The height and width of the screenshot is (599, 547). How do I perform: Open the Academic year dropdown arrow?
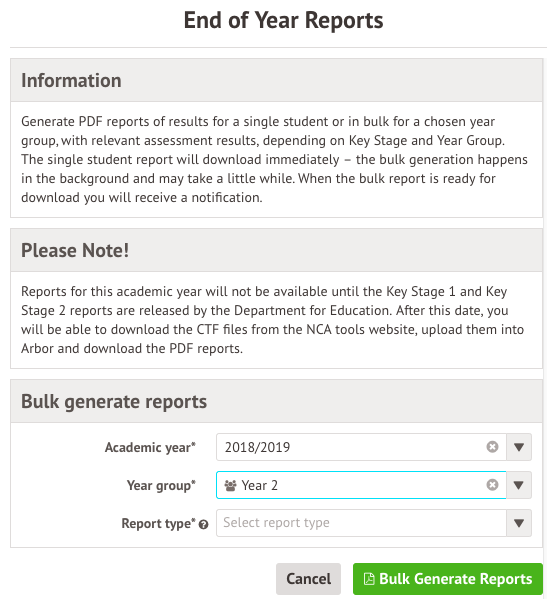click(x=519, y=447)
